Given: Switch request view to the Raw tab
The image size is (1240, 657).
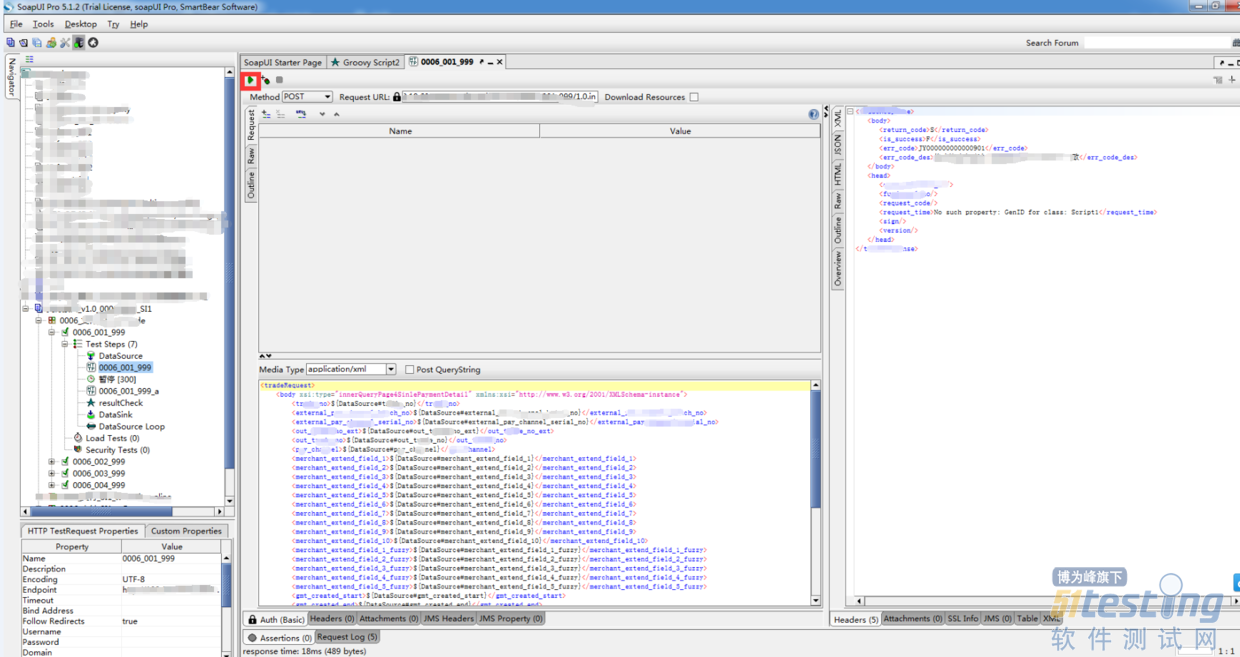Looking at the screenshot, I should (251, 156).
